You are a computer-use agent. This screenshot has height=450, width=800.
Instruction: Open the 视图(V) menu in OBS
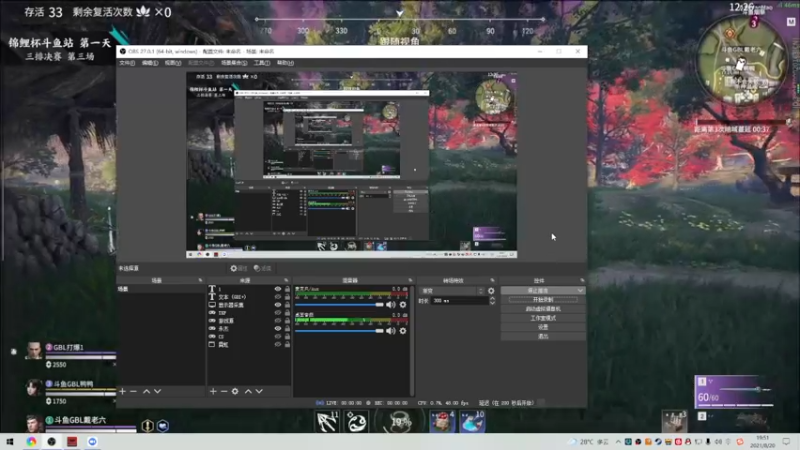point(173,63)
